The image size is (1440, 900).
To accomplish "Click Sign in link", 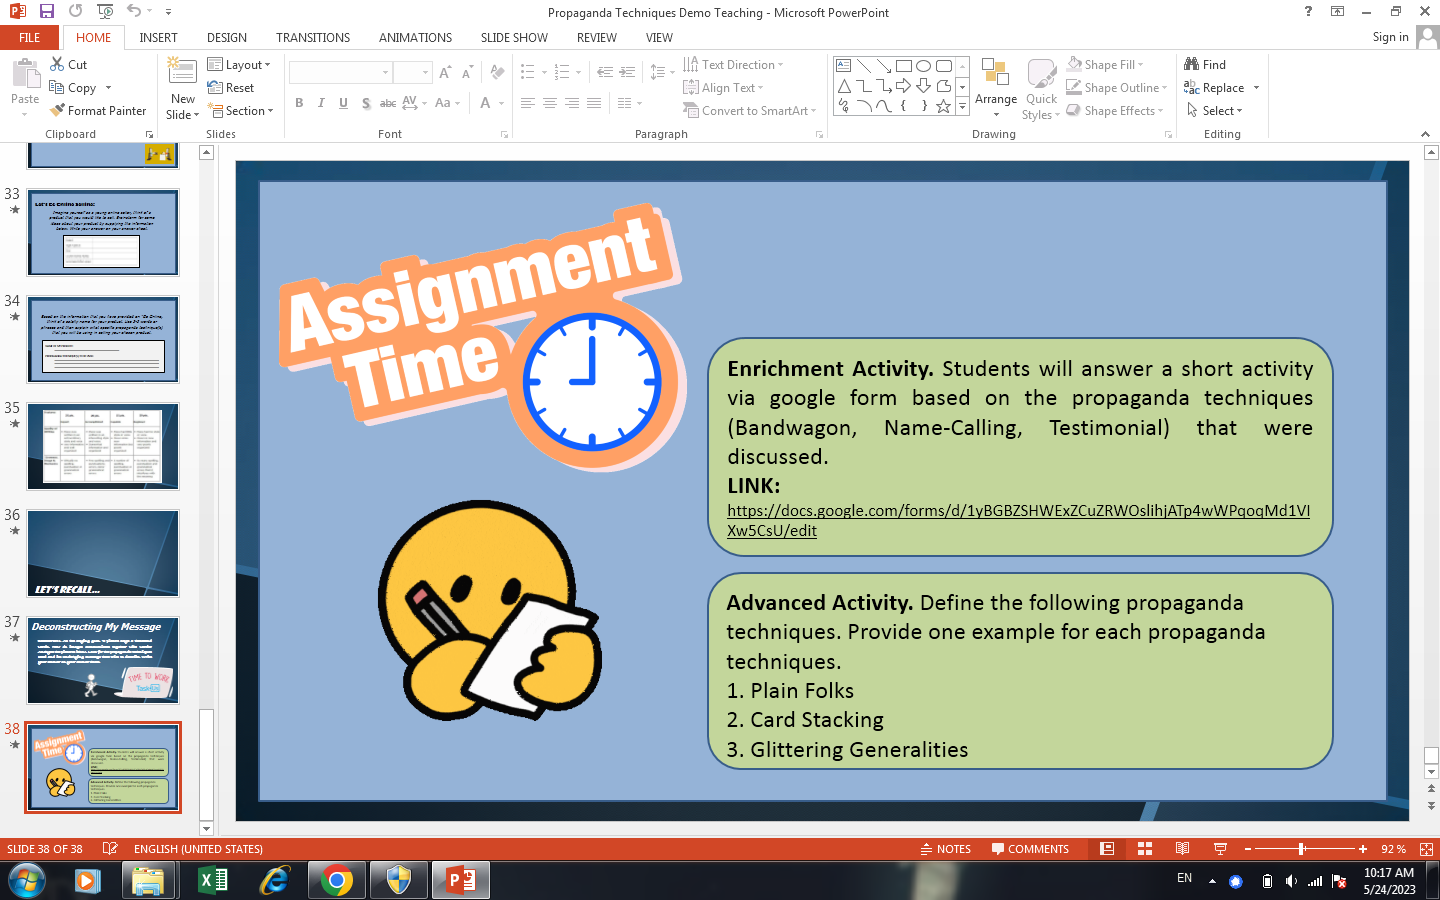I will pos(1390,37).
